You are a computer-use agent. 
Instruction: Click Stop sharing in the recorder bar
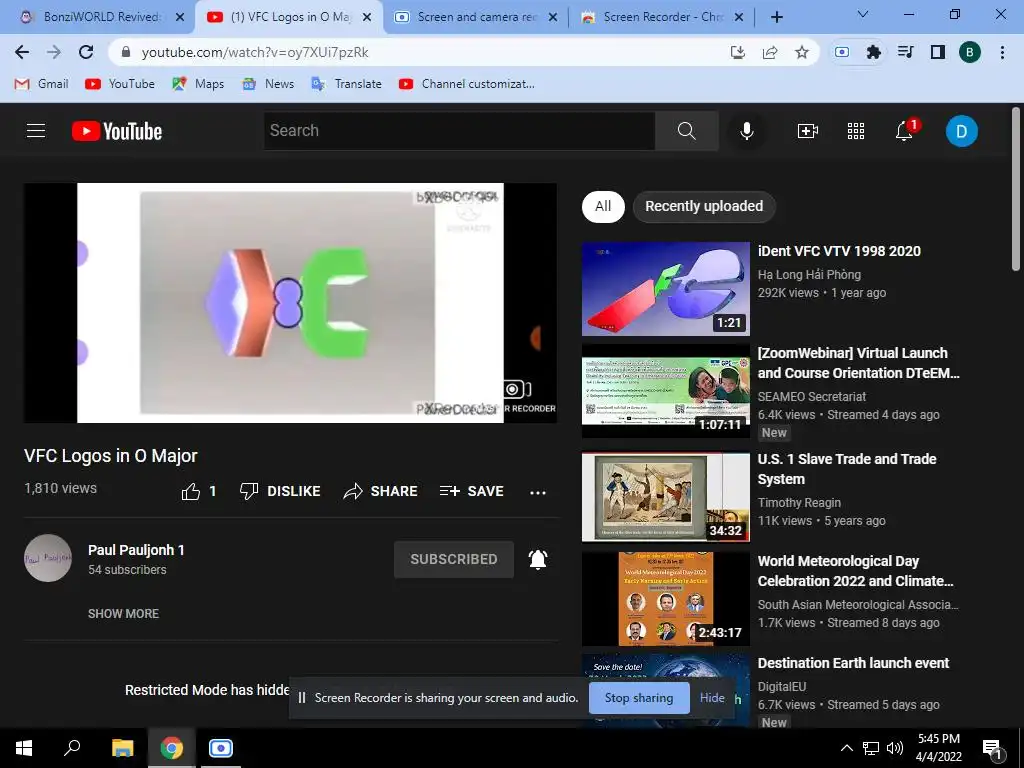click(639, 698)
